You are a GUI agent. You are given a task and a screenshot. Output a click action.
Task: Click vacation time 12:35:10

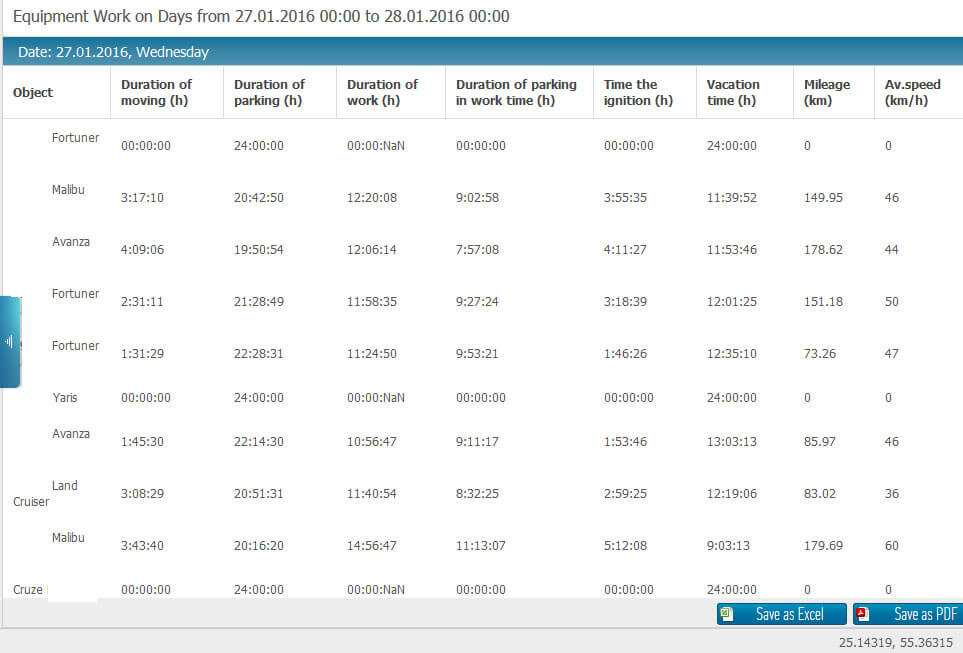(731, 354)
